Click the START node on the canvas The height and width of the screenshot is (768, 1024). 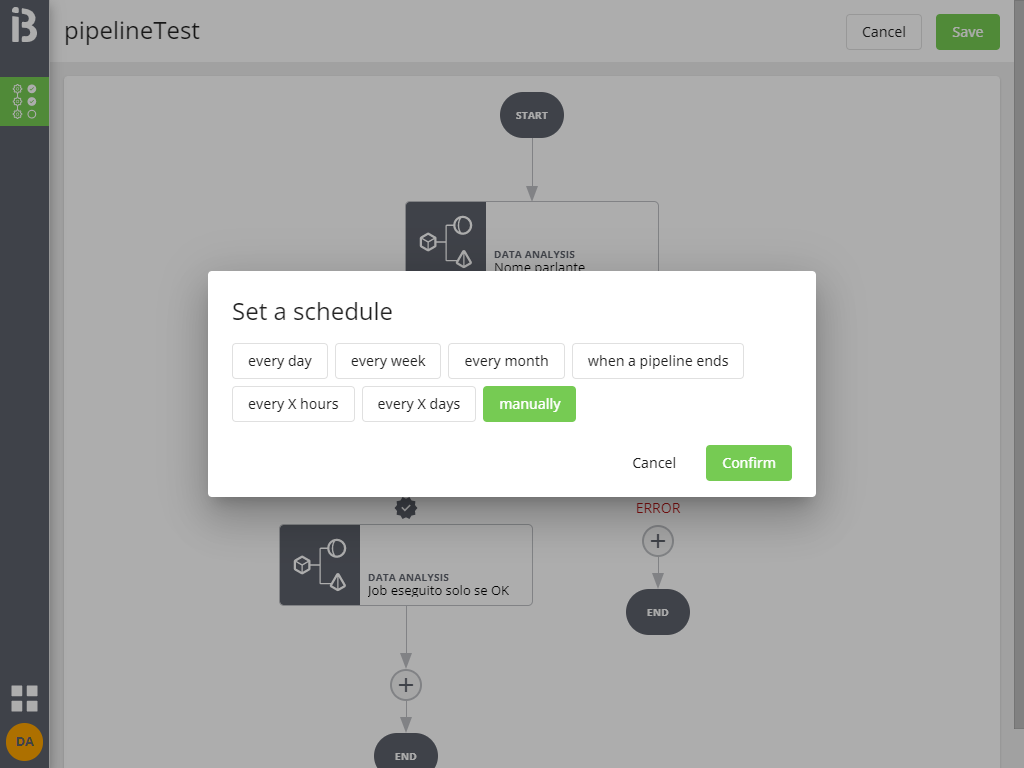click(531, 115)
